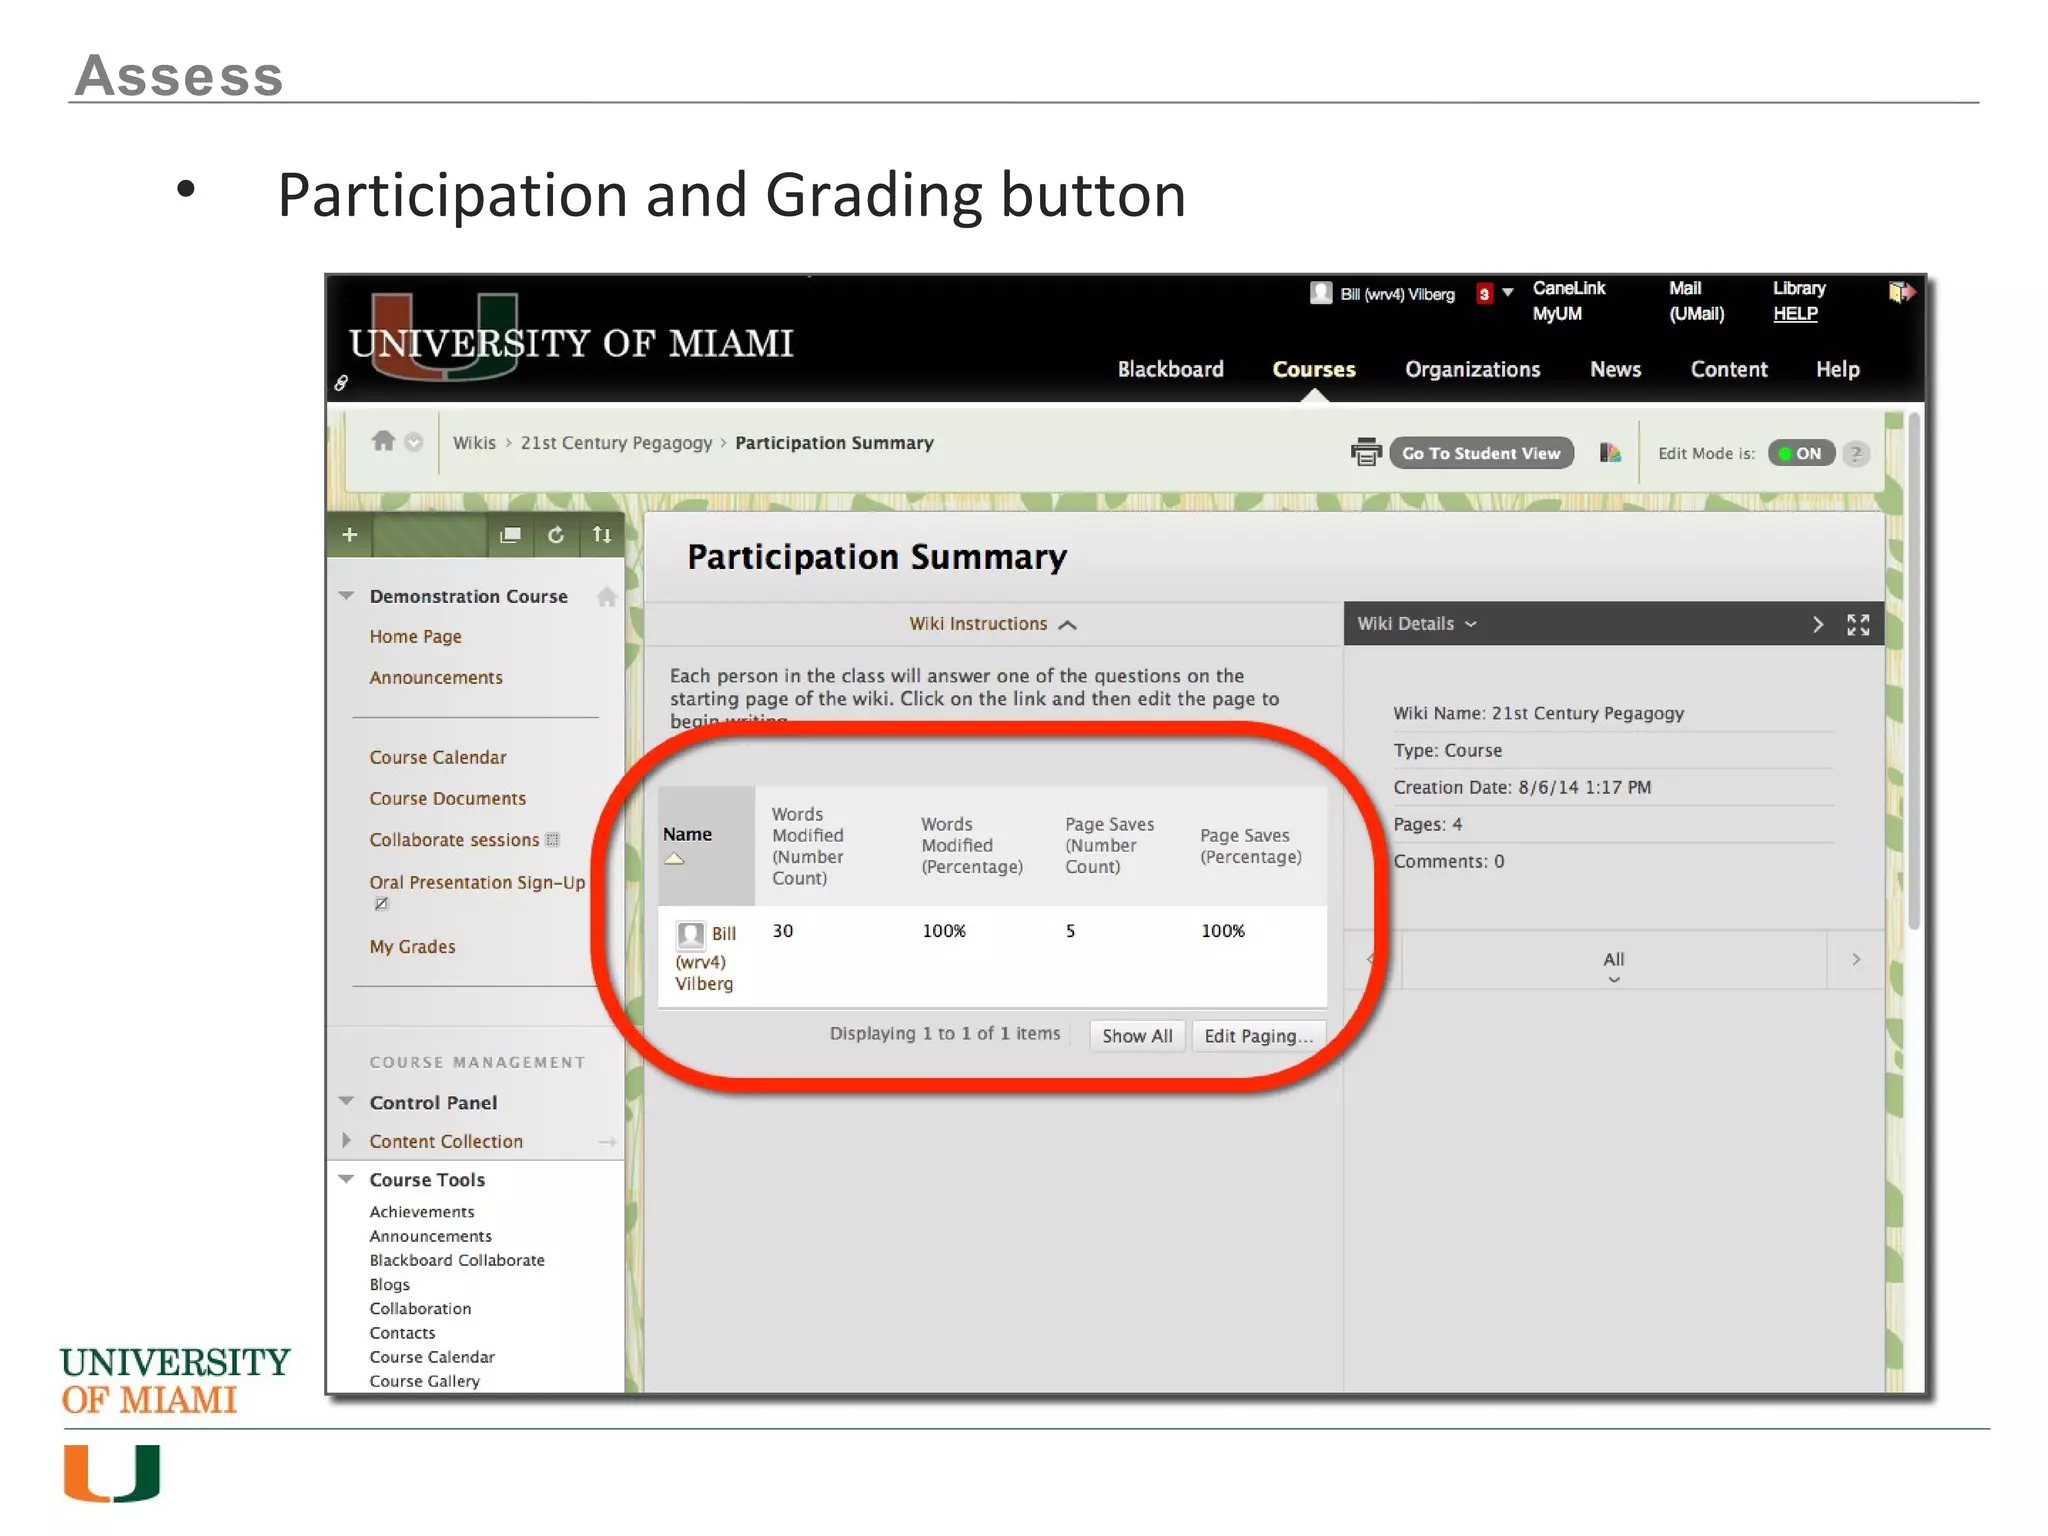The height and width of the screenshot is (1536, 2048).
Task: Click the arrow beside Content Collection
Action: click(x=606, y=1142)
